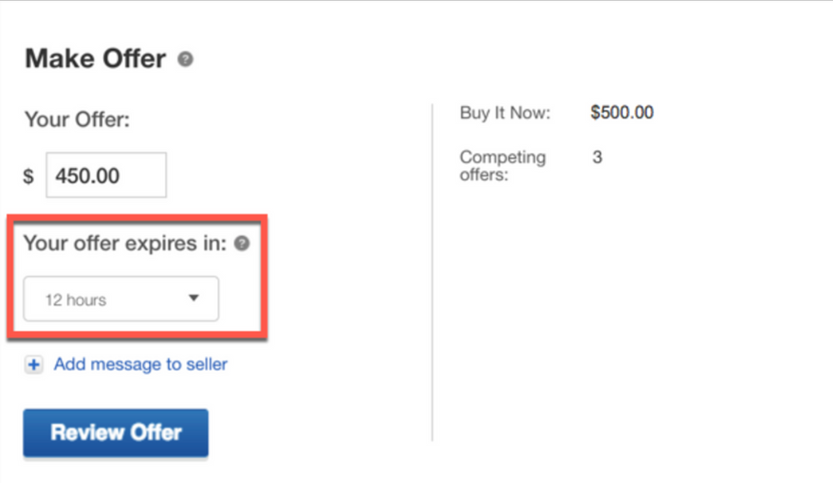Click help icon next to offer expiration label
The height and width of the screenshot is (483, 833).
point(242,243)
